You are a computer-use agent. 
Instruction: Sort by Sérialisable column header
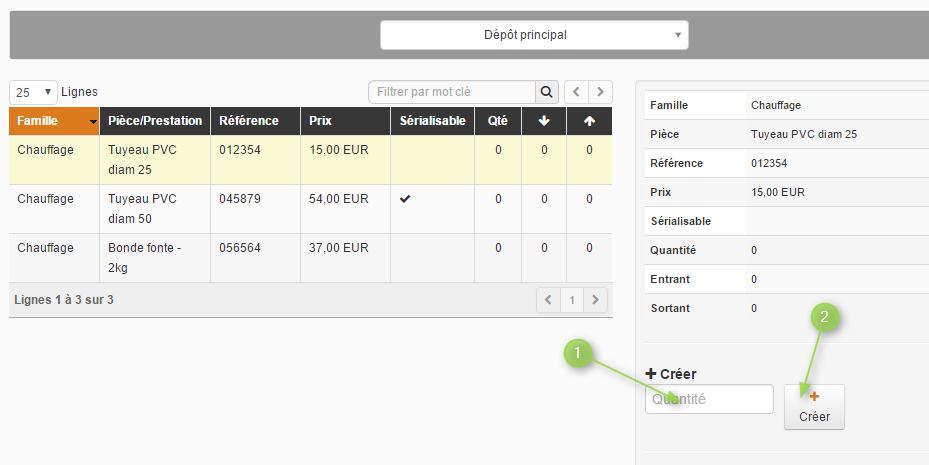click(433, 121)
